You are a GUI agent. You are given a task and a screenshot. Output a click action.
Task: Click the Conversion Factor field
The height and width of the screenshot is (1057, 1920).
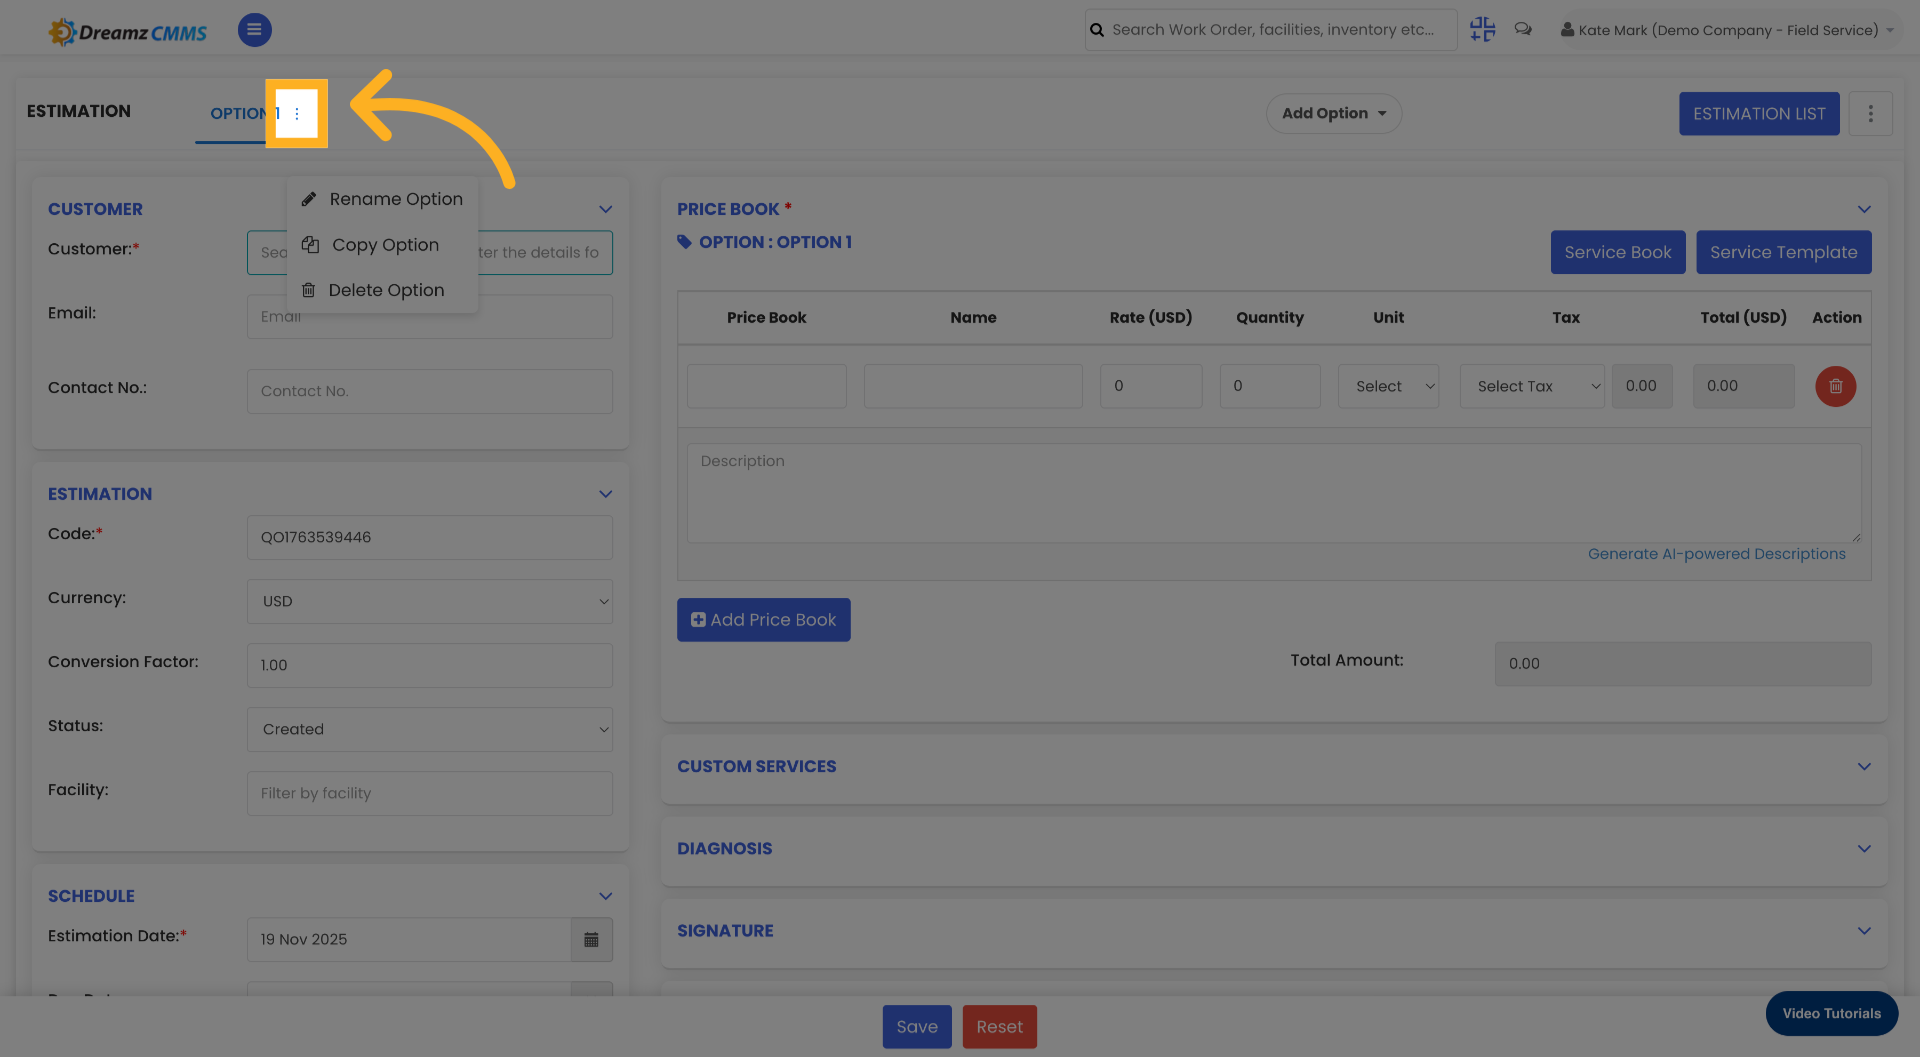tap(430, 666)
